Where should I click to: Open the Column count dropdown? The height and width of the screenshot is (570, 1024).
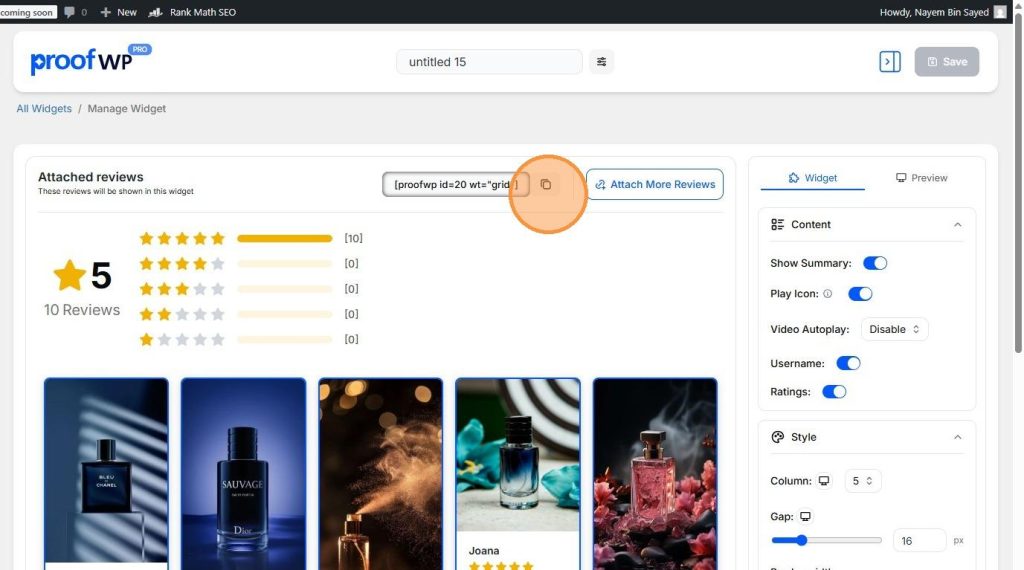point(862,481)
